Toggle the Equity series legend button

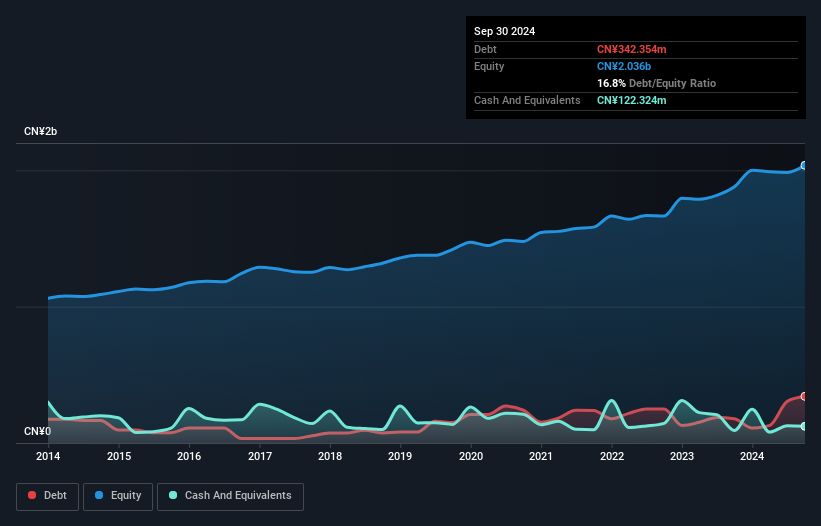click(x=118, y=496)
